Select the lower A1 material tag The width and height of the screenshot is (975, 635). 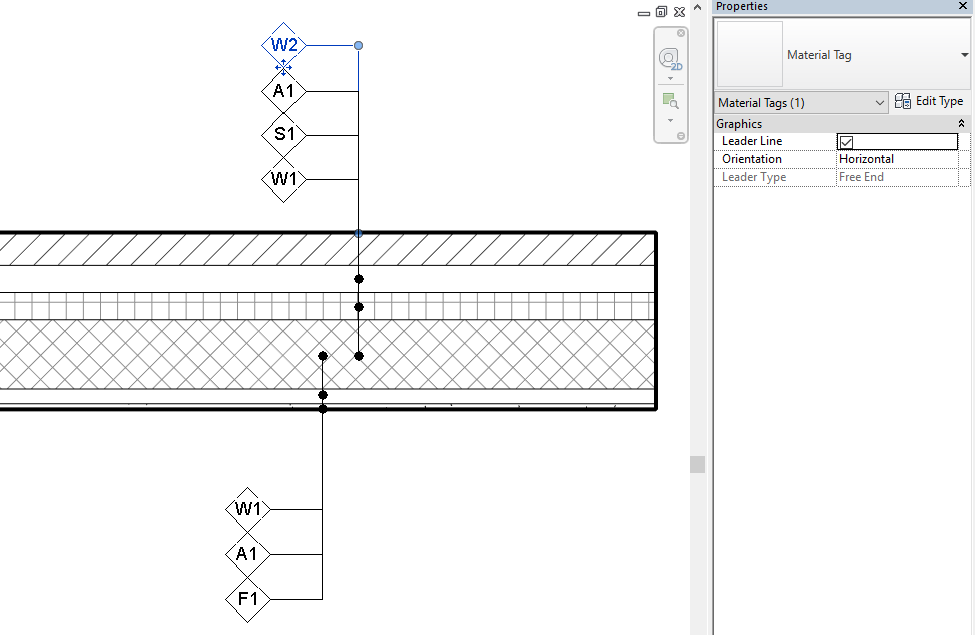tap(247, 554)
